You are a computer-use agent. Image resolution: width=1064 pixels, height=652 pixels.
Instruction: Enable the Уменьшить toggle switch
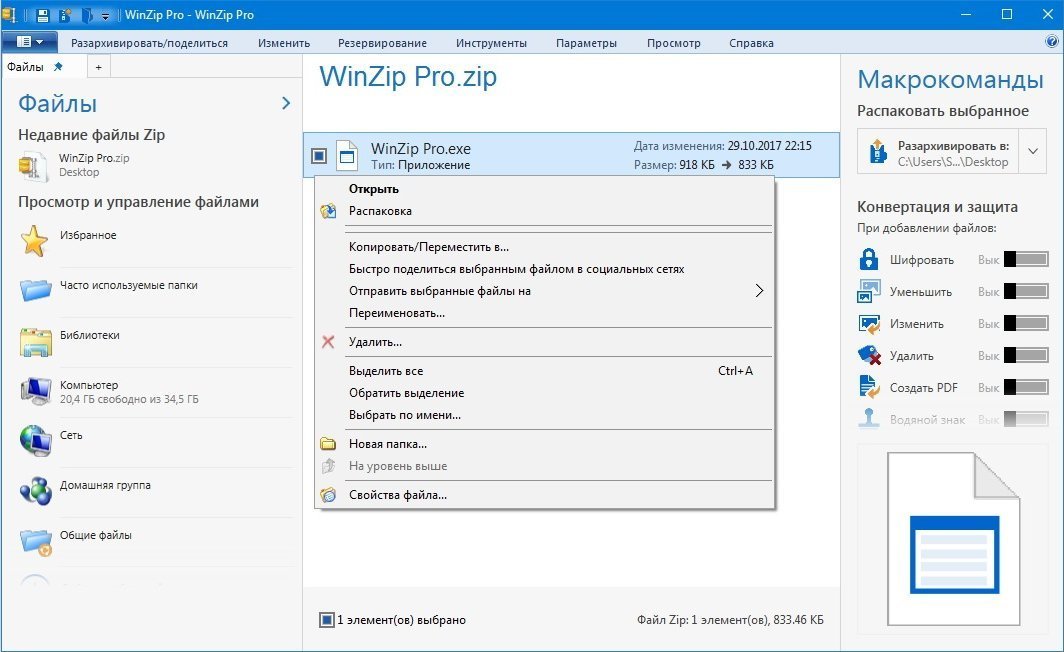pos(1025,292)
